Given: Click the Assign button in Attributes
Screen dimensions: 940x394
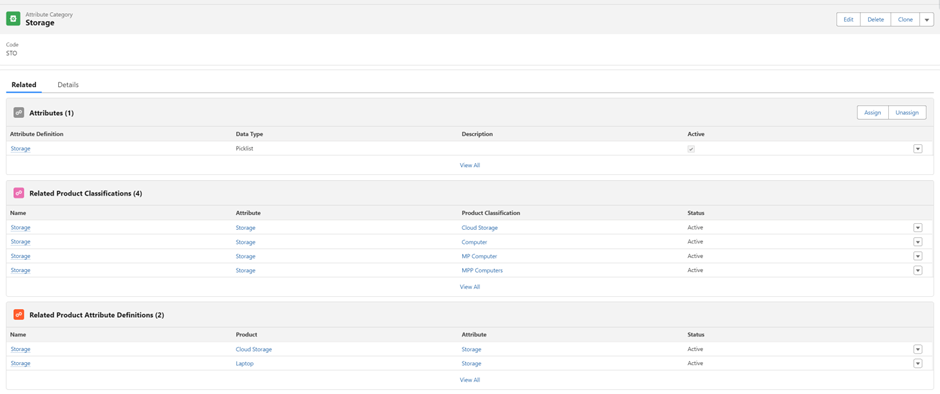Looking at the screenshot, I should click(x=872, y=113).
